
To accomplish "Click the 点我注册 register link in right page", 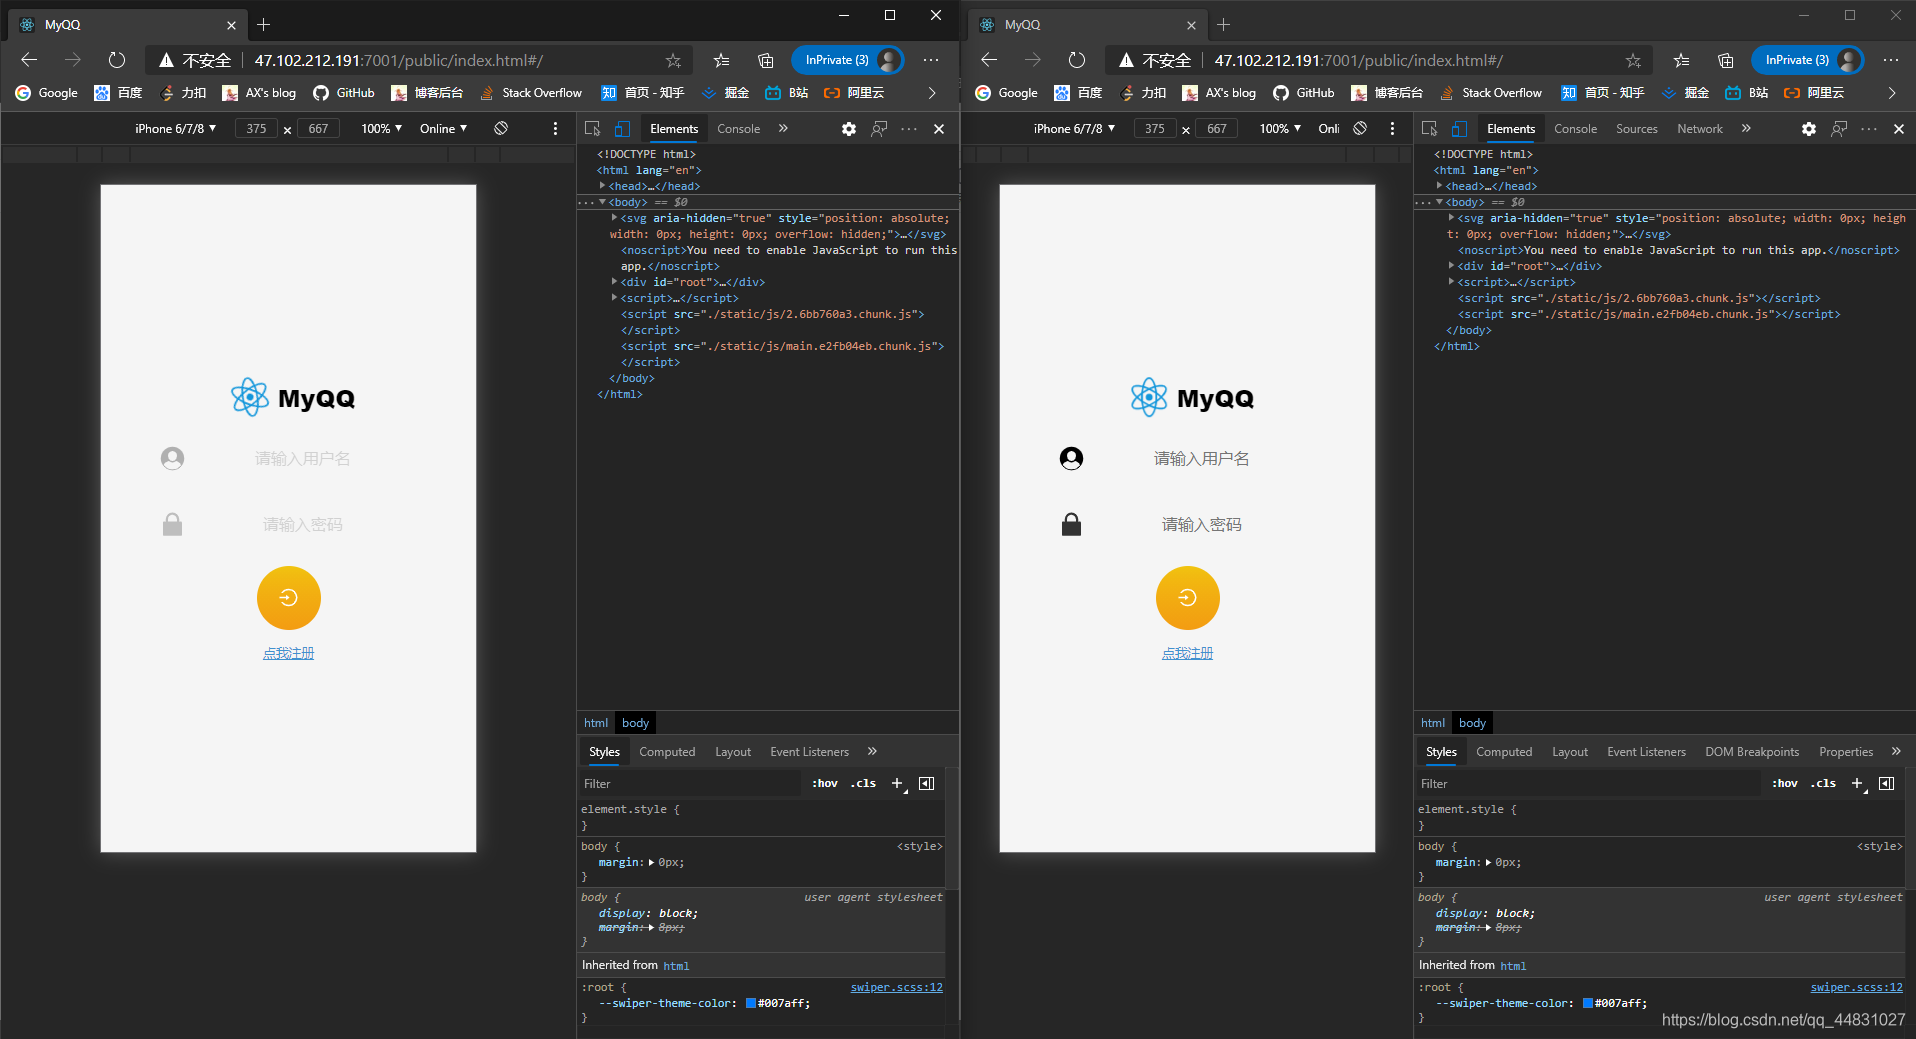I will 1188,653.
